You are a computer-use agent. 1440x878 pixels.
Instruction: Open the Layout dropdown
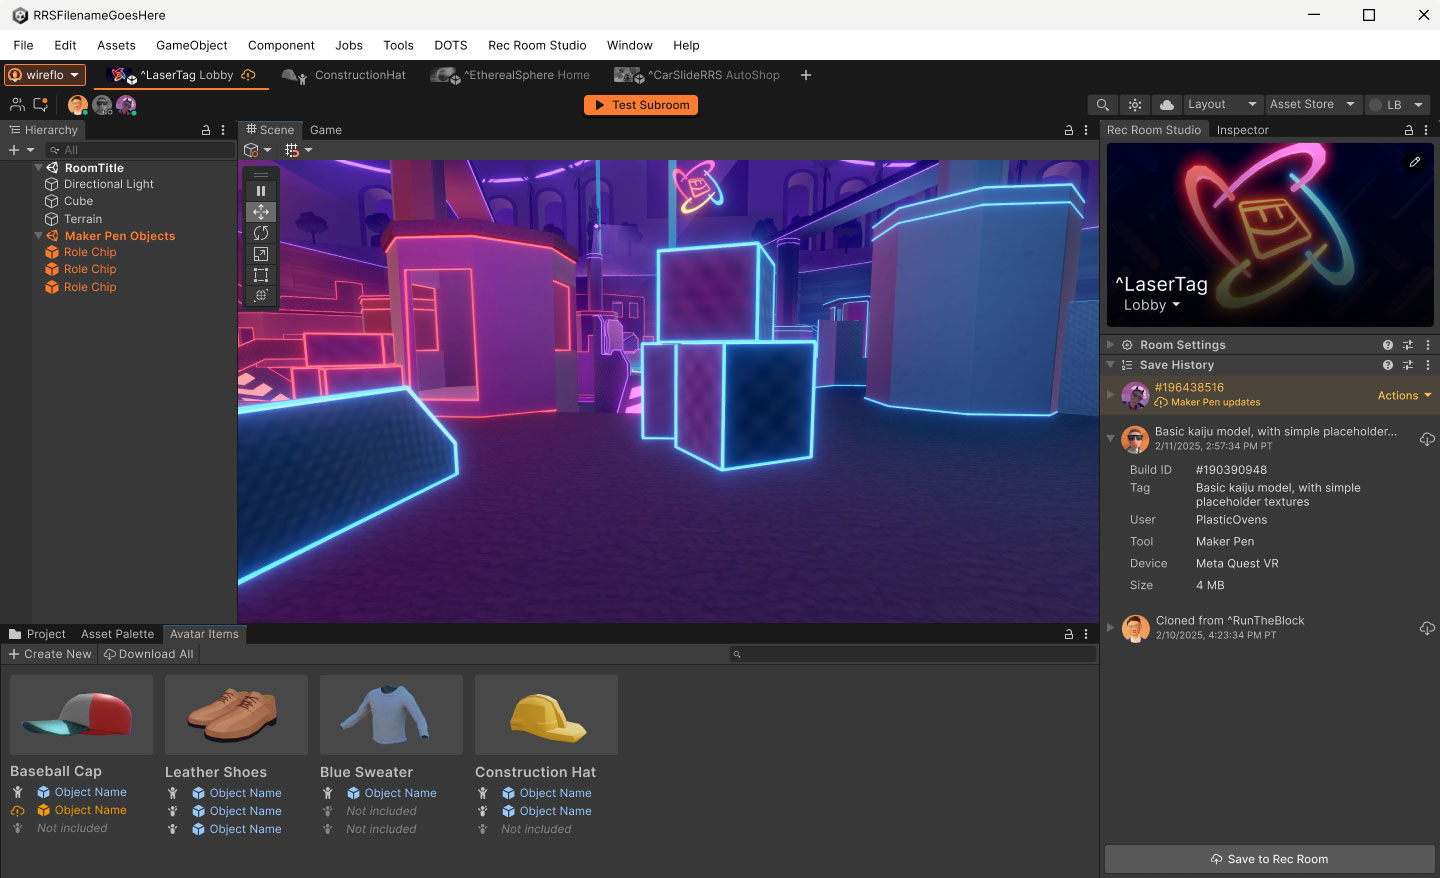click(1223, 104)
